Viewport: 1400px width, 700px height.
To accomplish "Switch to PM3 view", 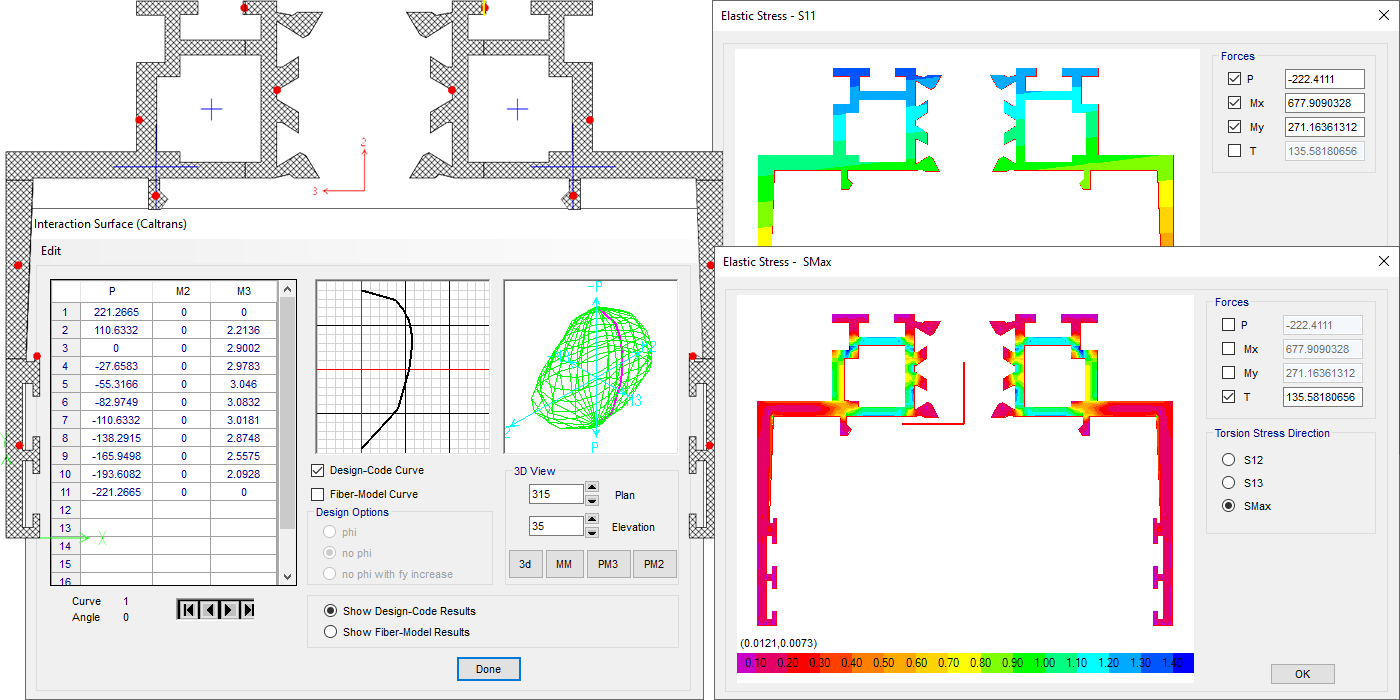I will (608, 564).
